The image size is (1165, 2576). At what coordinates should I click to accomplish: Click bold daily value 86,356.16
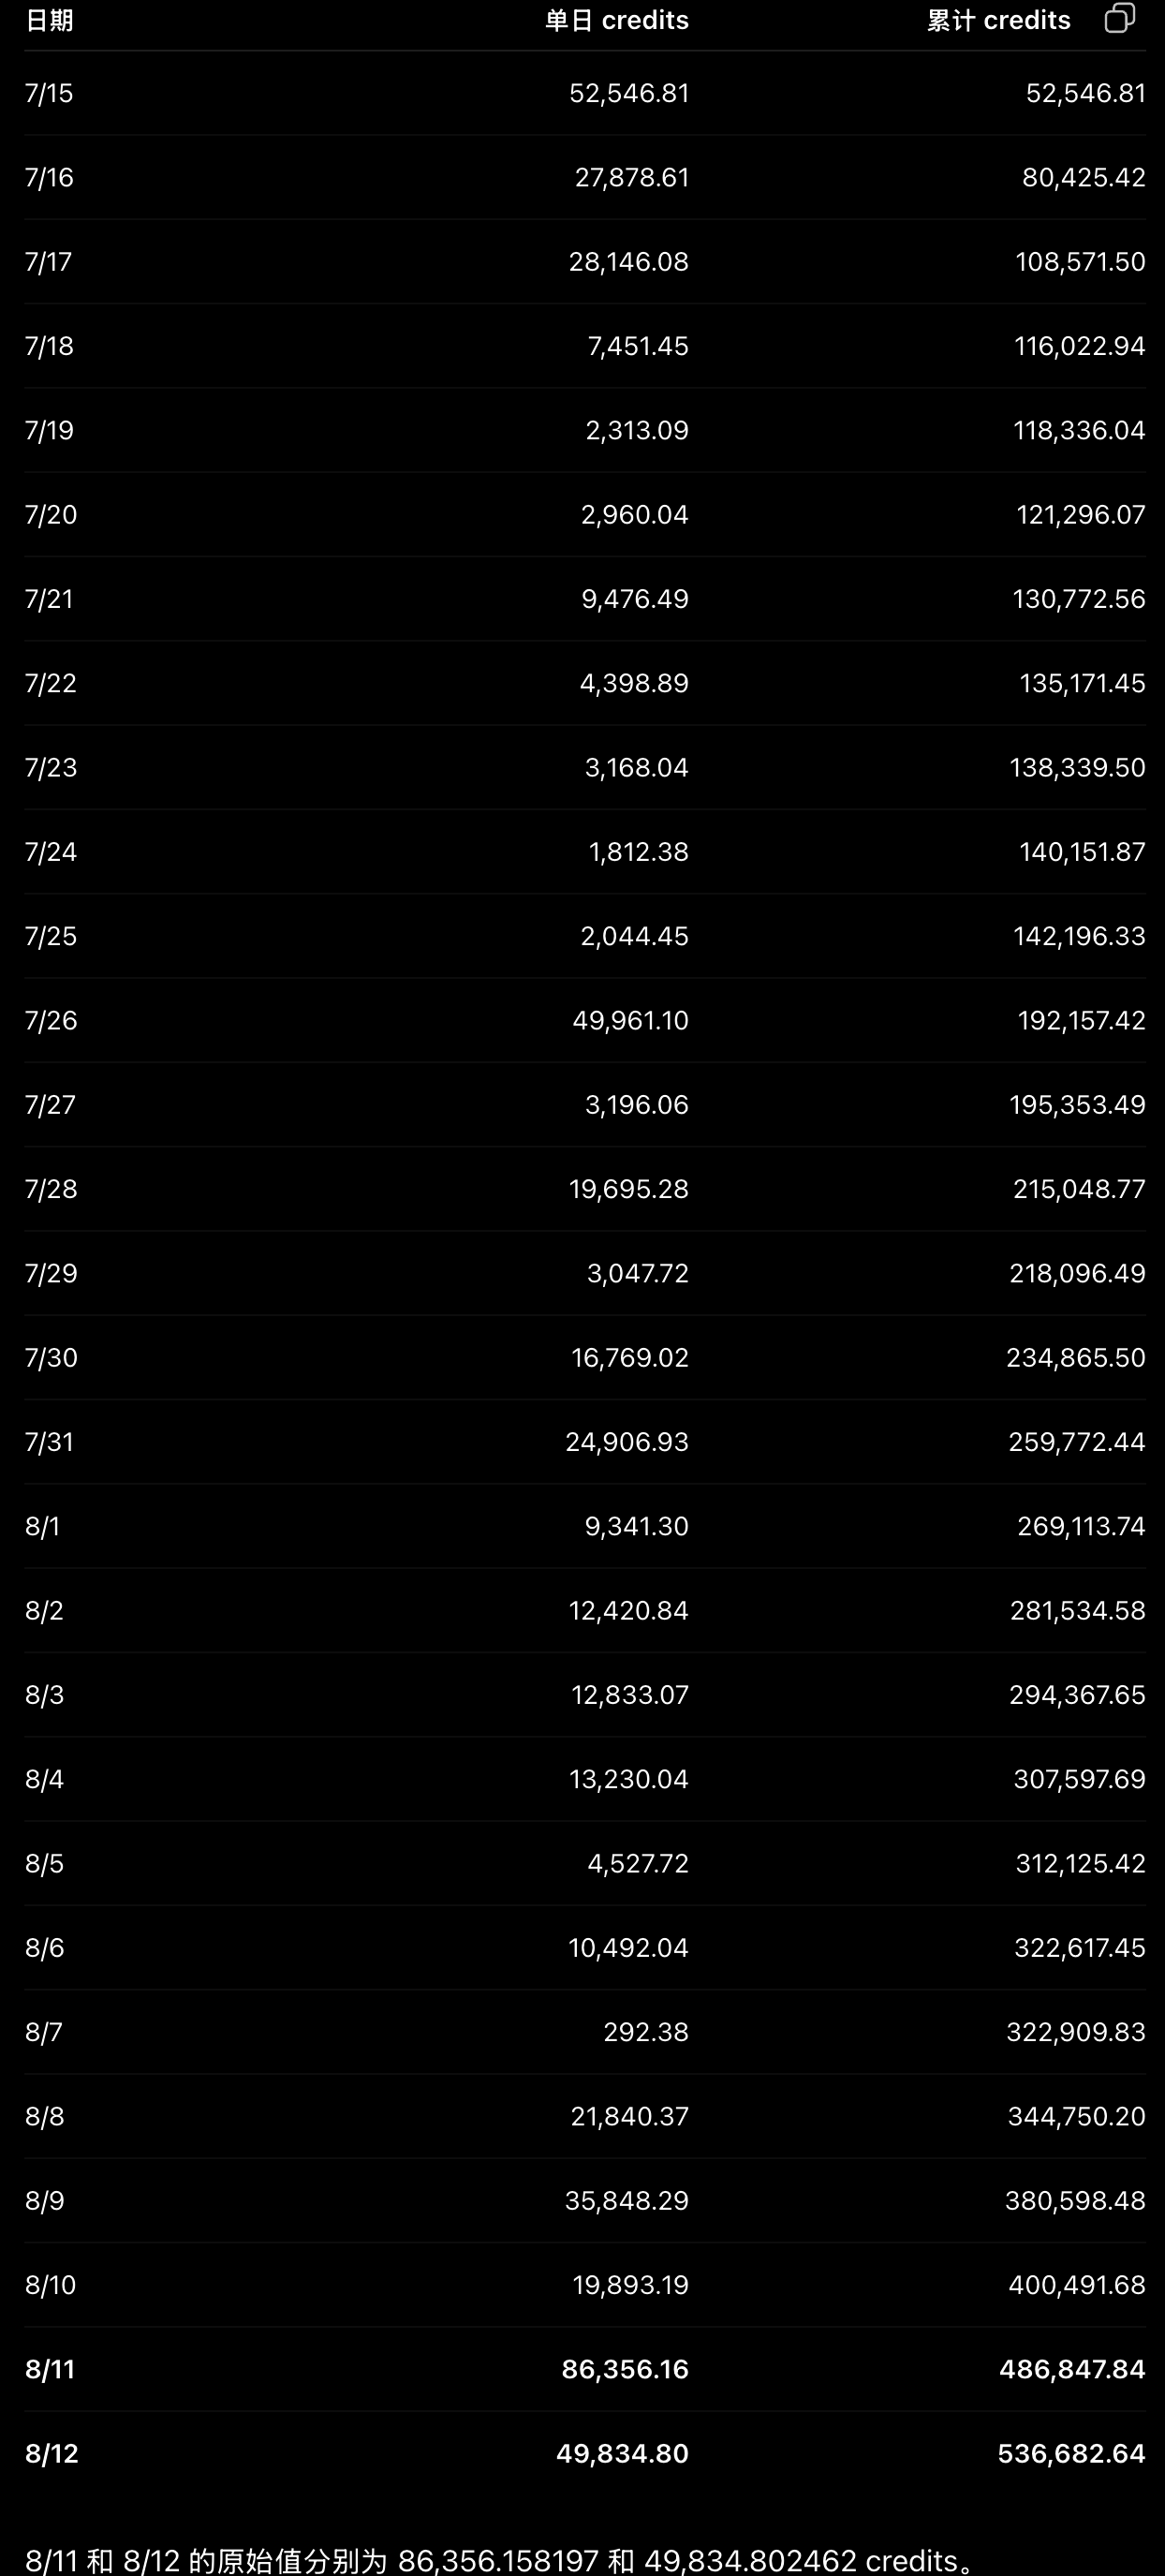coord(625,2369)
